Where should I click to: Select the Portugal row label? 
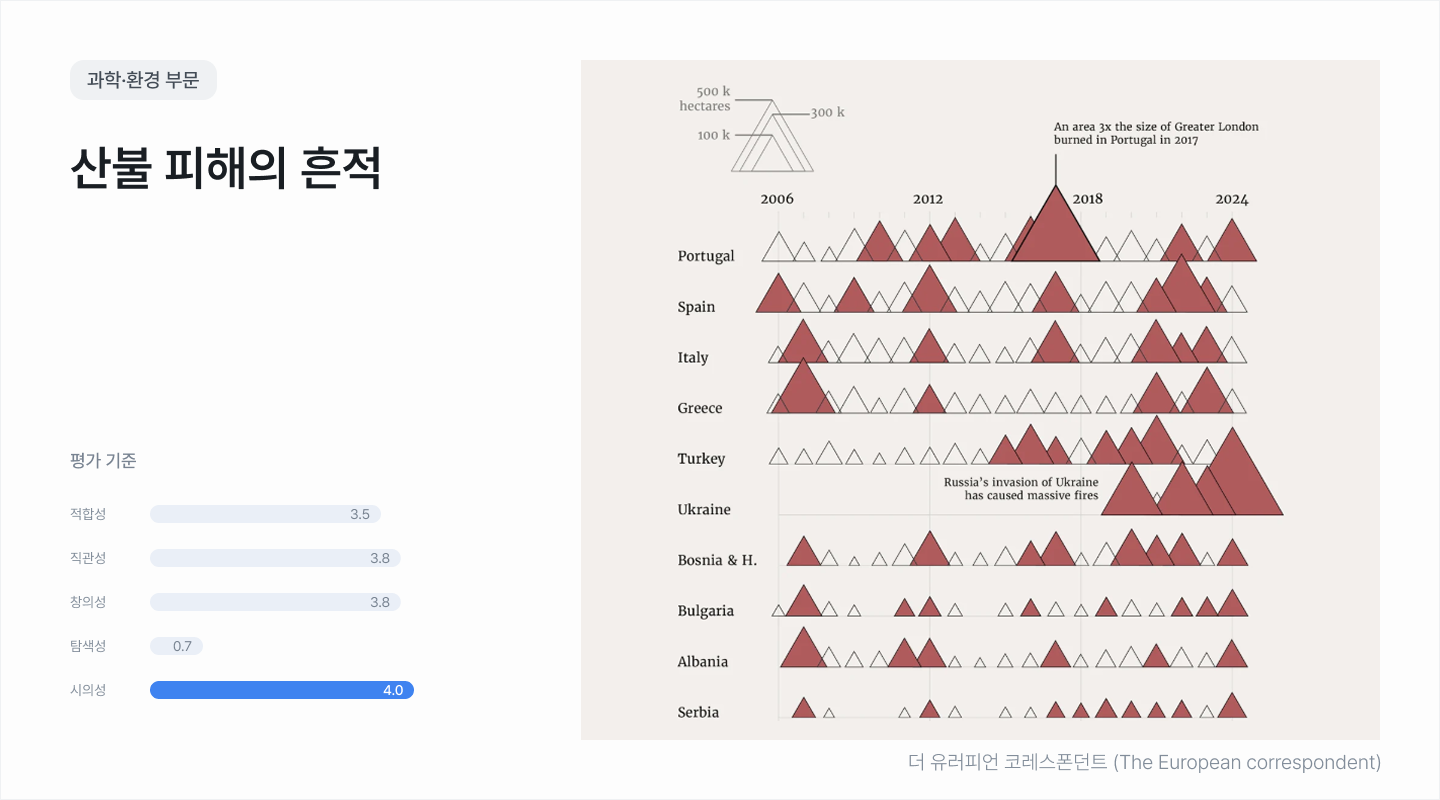(x=706, y=256)
